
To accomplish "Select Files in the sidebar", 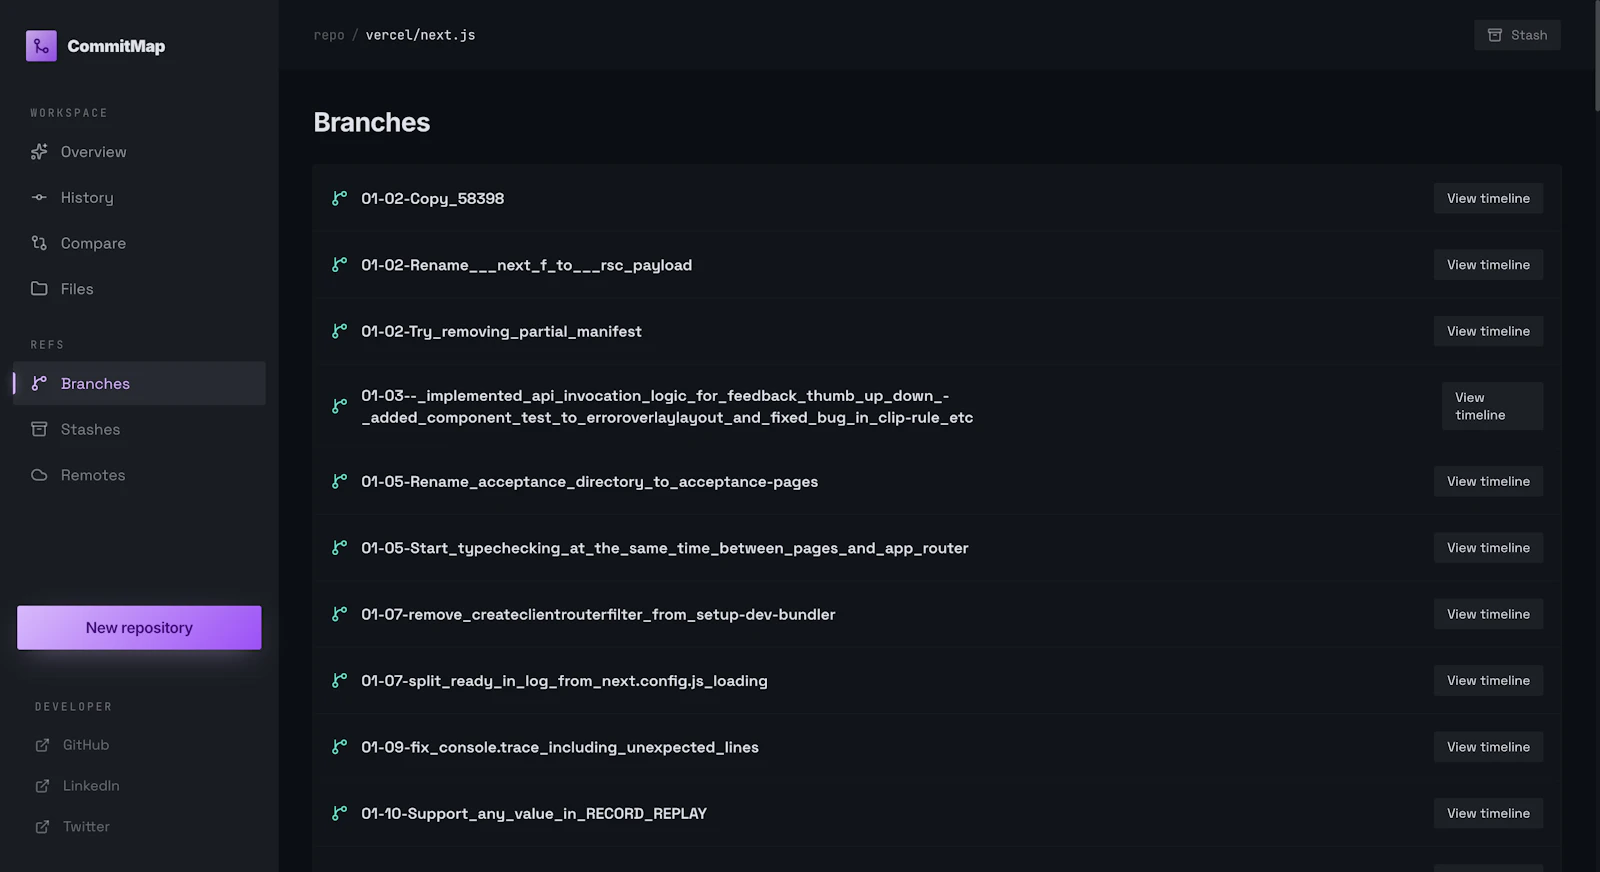I will pos(140,289).
